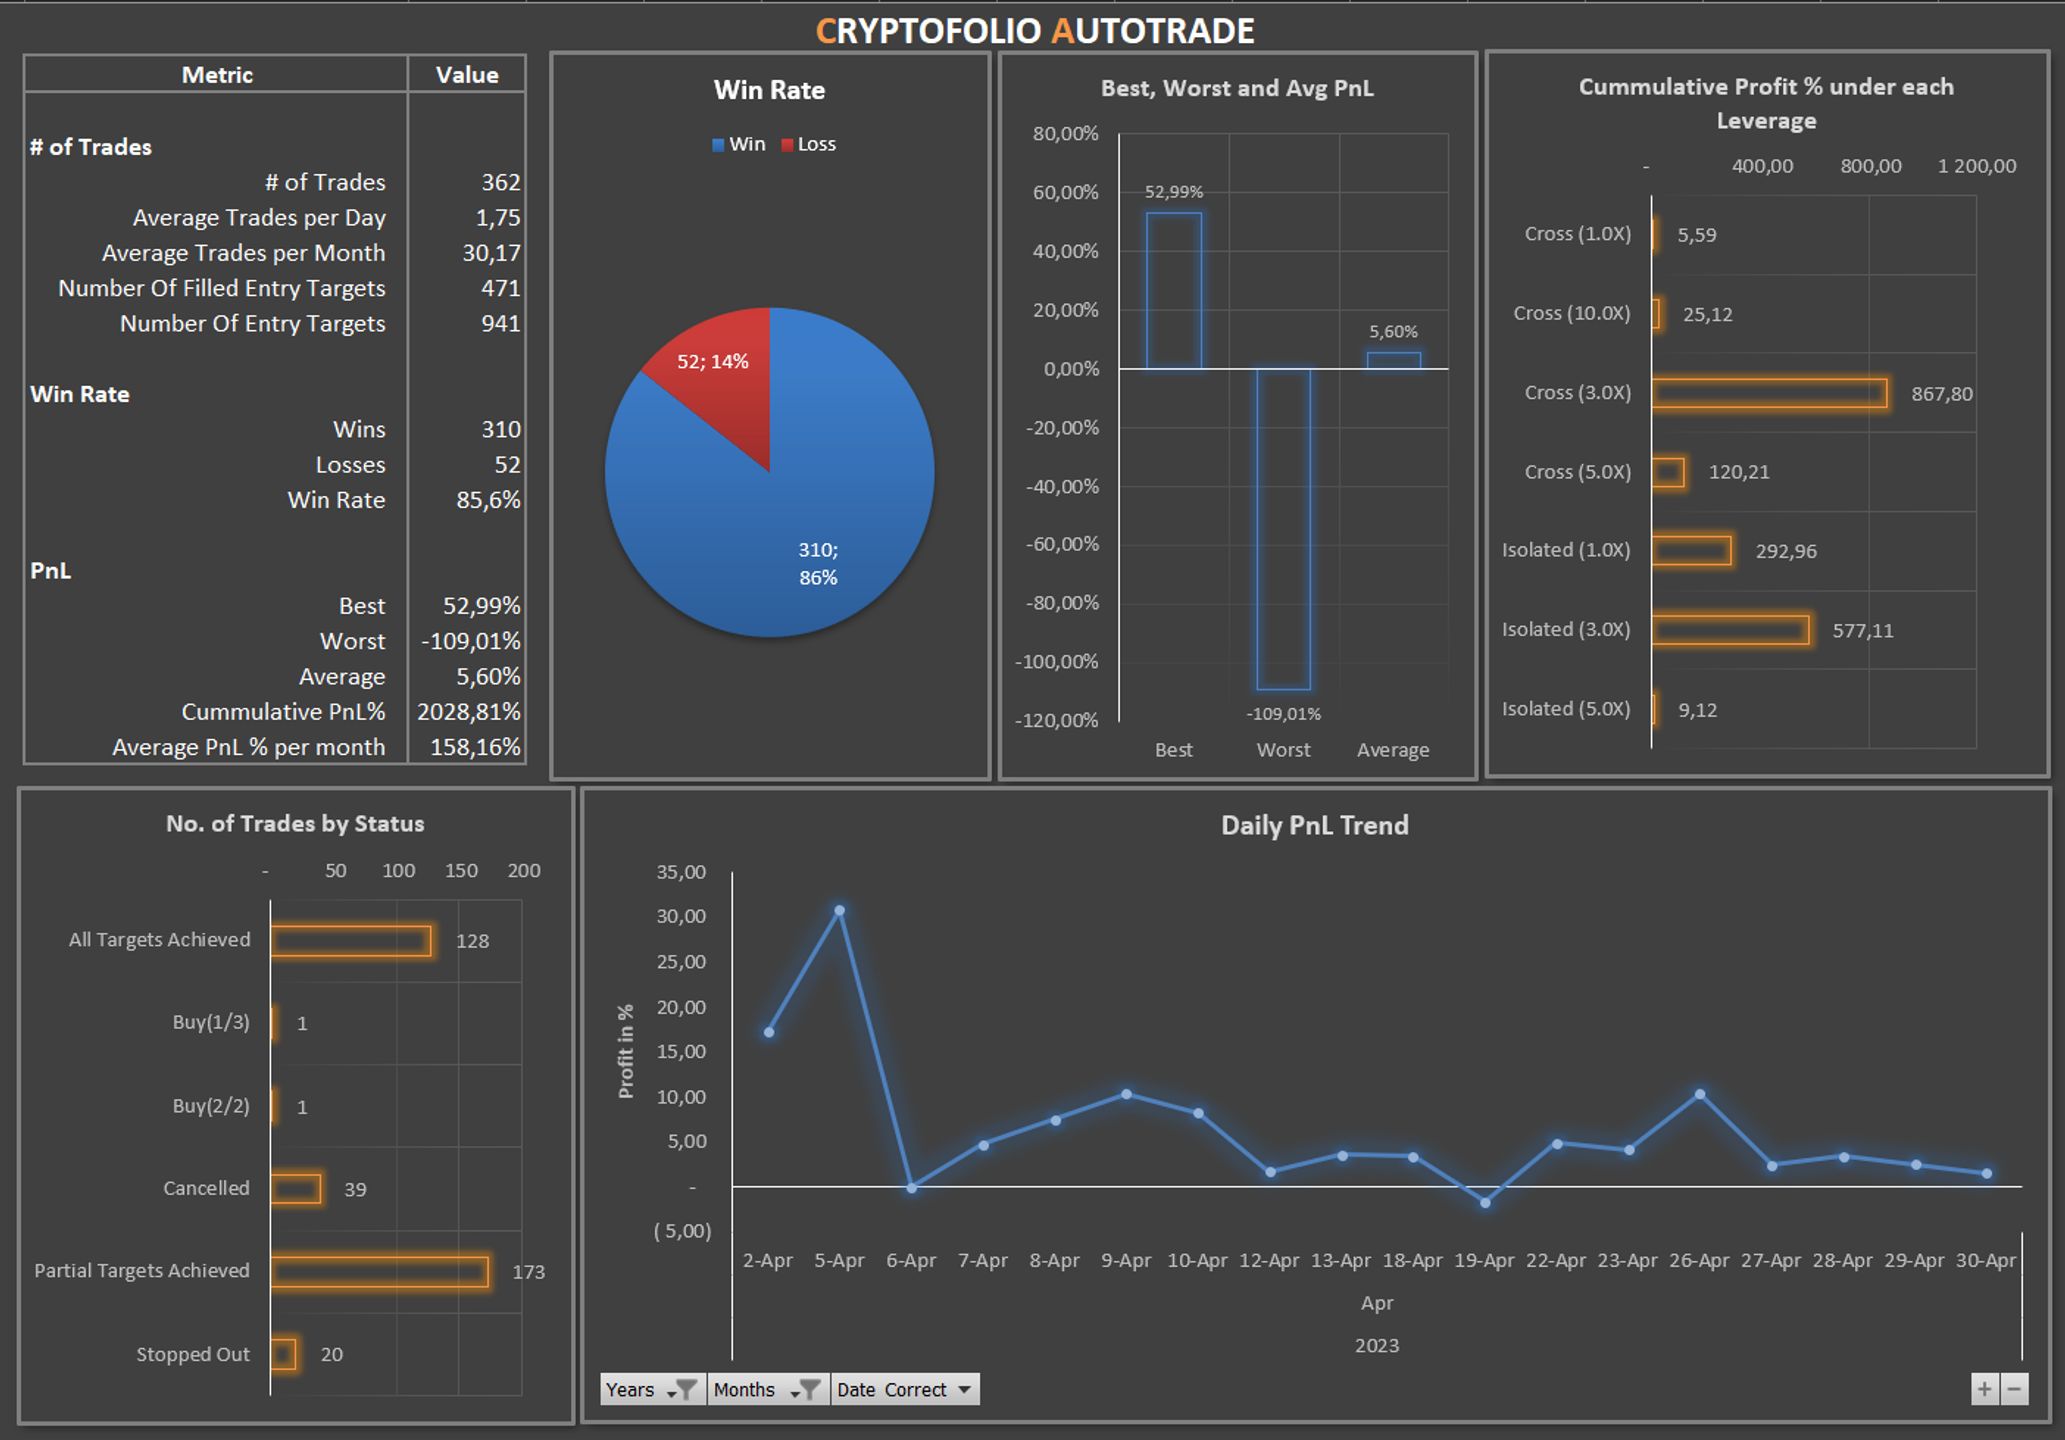
Task: Click the CRYPTOFOLIO AUTOTRADE dashboard heading
Action: pyautogui.click(x=1035, y=31)
